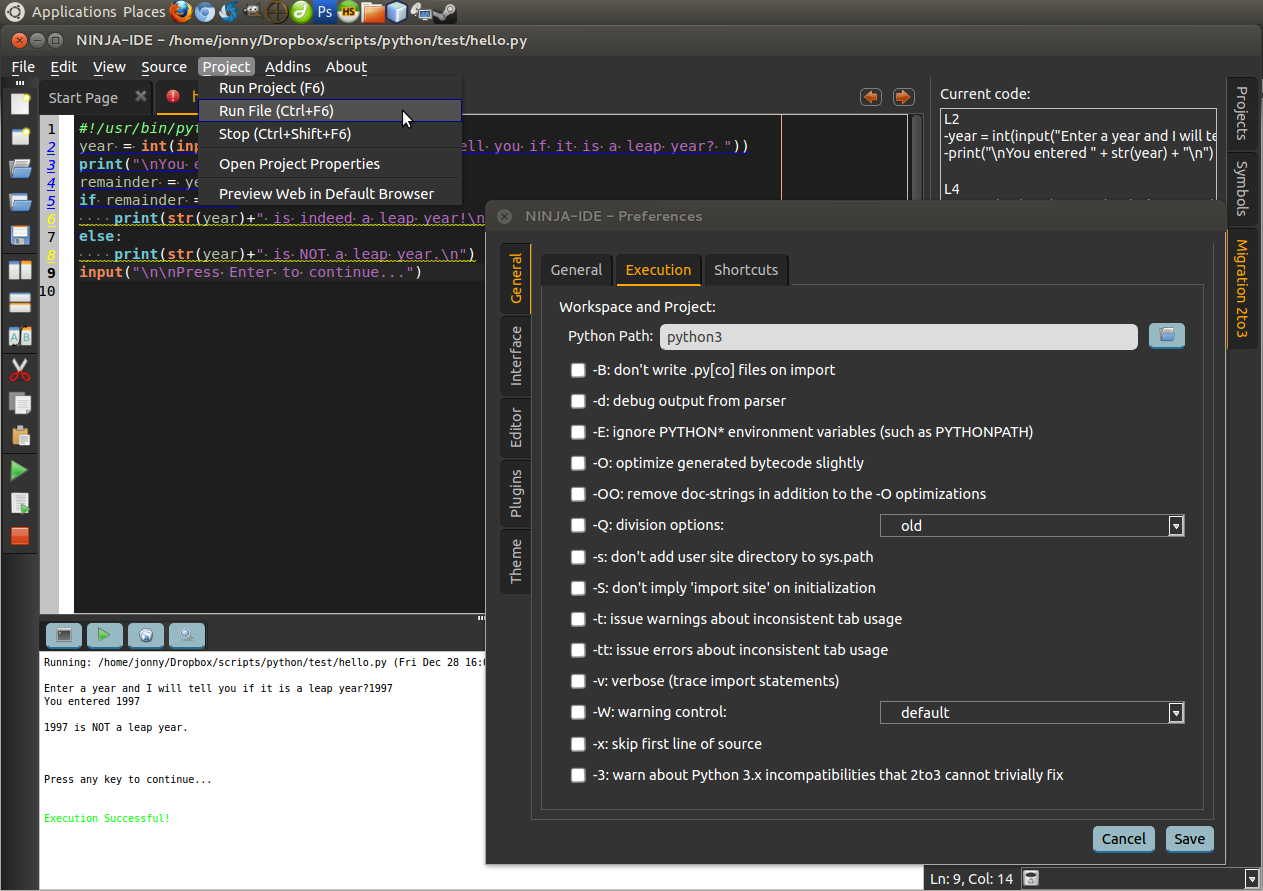
Task: Select Run Project (F6) menu entry
Action: 330,88
